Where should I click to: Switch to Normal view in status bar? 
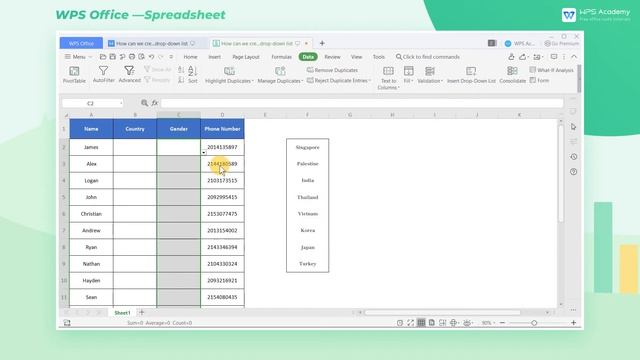(x=421, y=323)
